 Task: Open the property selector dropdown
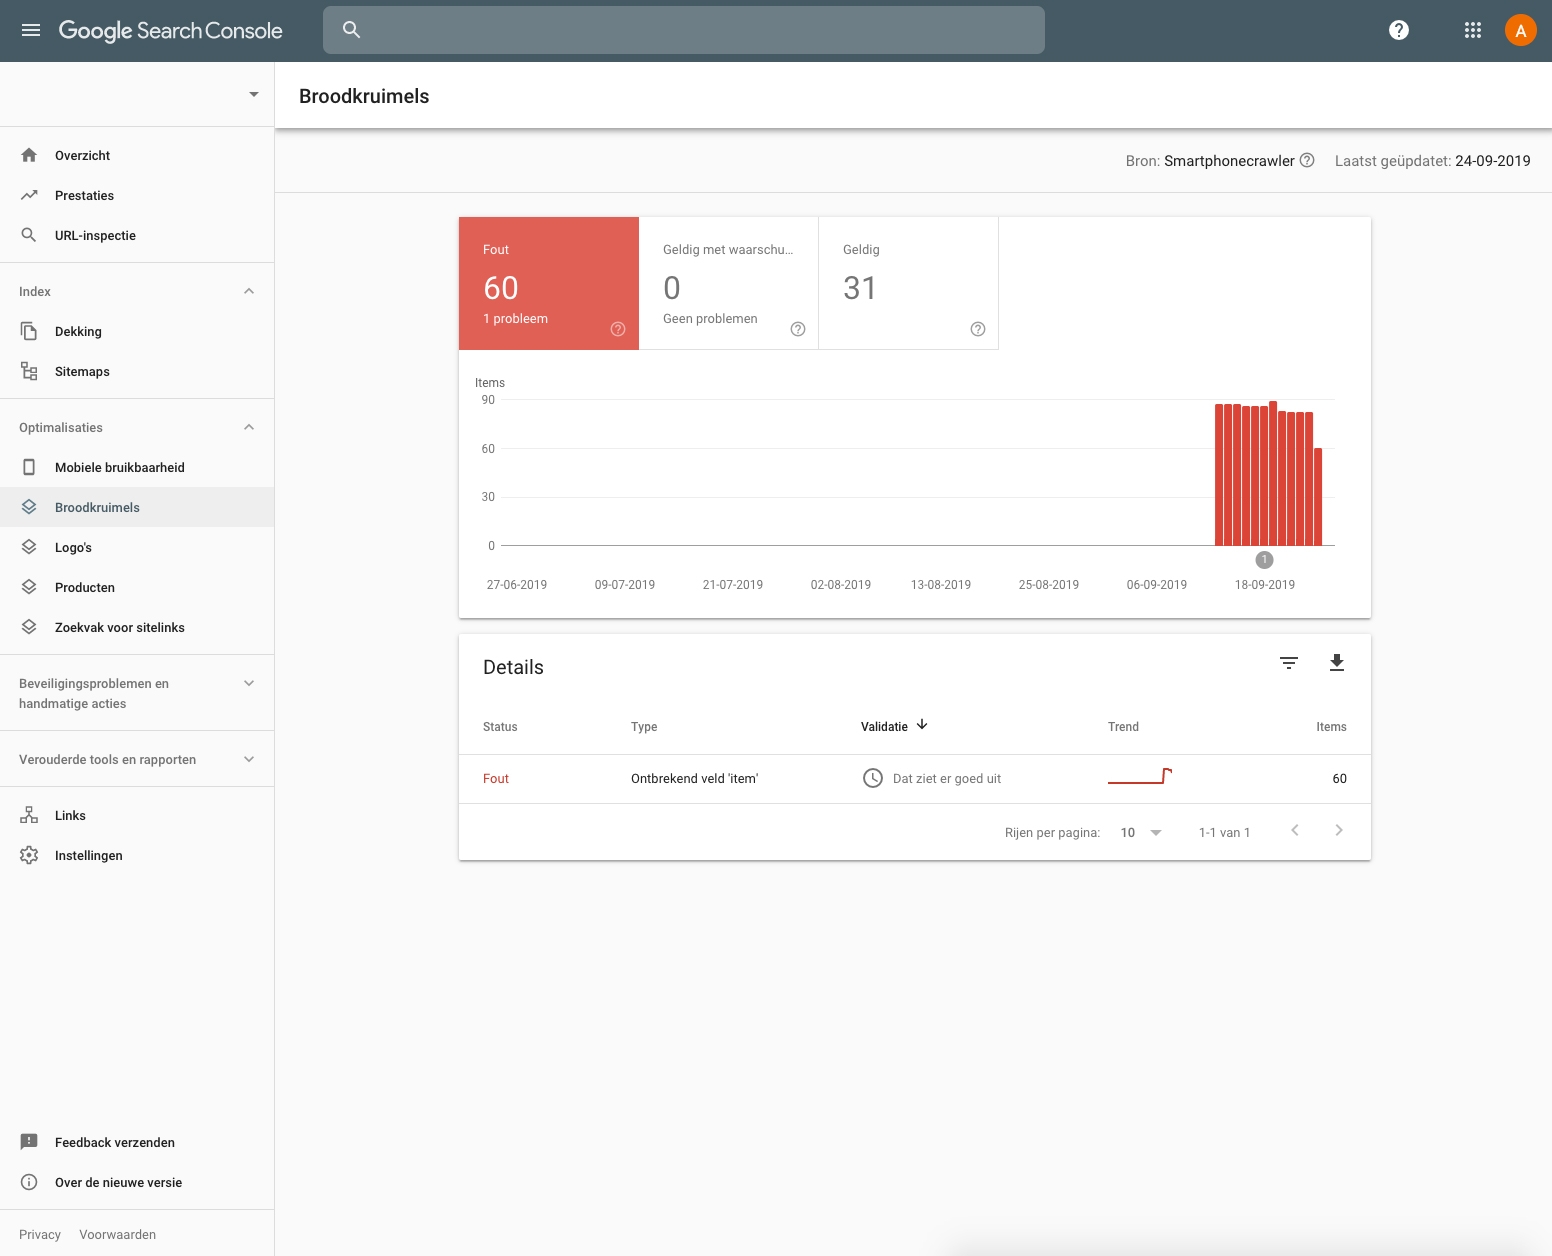(254, 94)
